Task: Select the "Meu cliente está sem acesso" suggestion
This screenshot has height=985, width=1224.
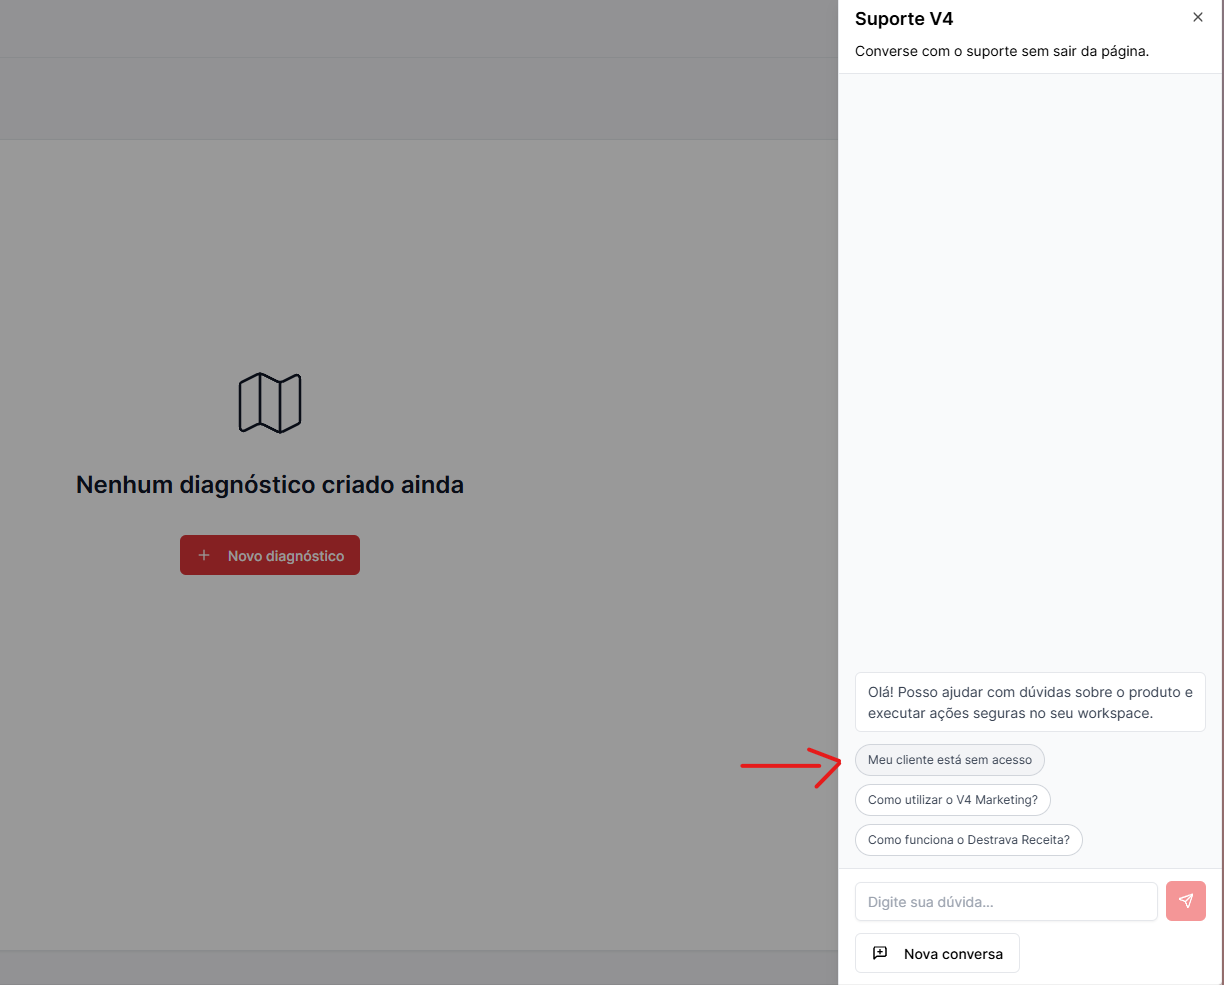Action: (x=950, y=760)
